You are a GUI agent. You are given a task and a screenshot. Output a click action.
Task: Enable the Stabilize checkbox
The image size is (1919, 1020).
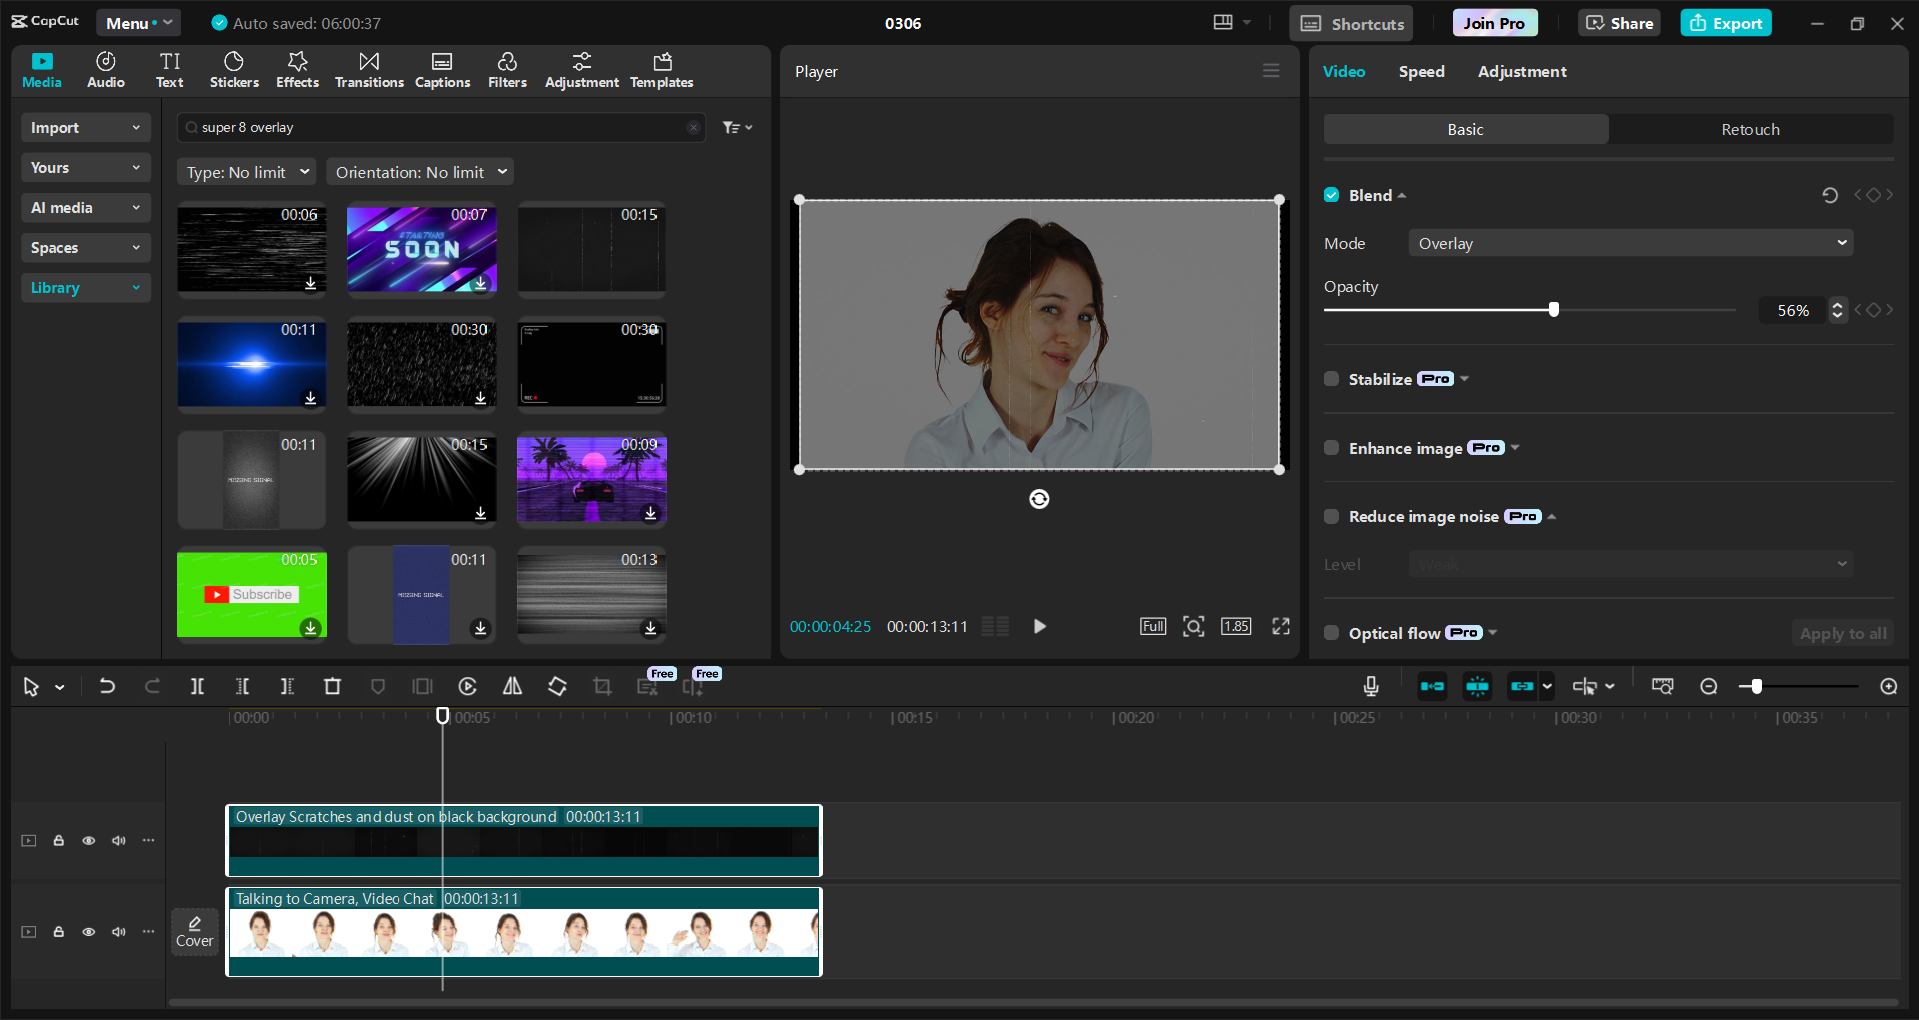coord(1331,379)
